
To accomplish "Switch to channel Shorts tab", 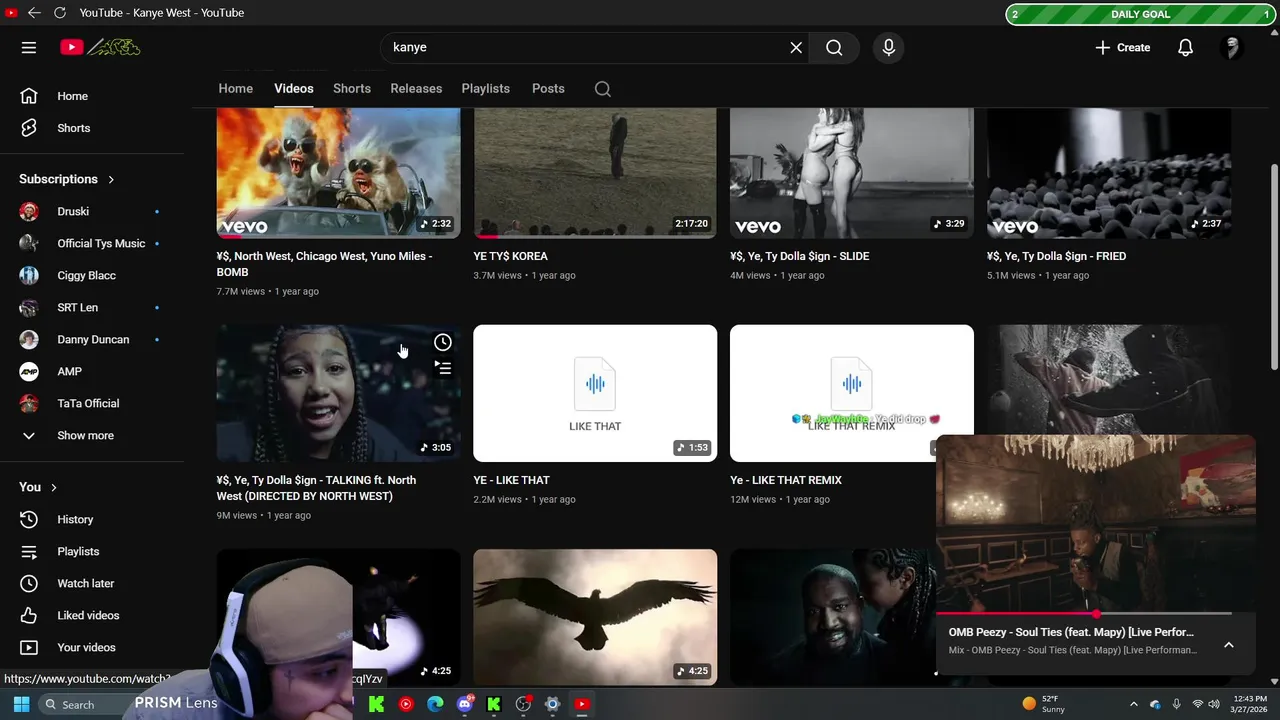I will [x=352, y=88].
